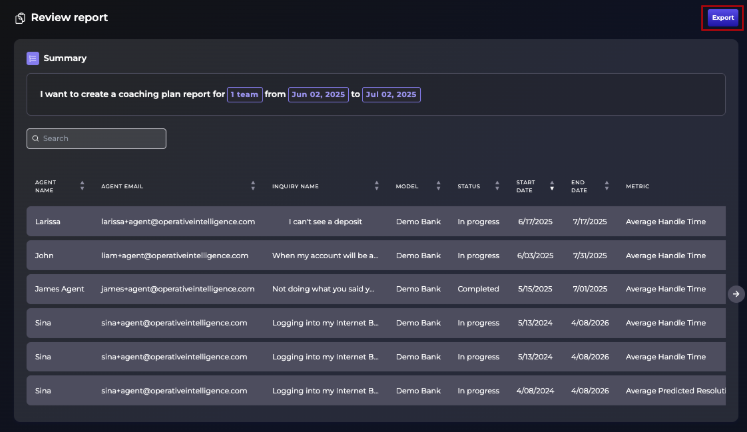
Task: Click 'Average Predicted Resoluti' metric cell
Action: pyautogui.click(x=676, y=391)
